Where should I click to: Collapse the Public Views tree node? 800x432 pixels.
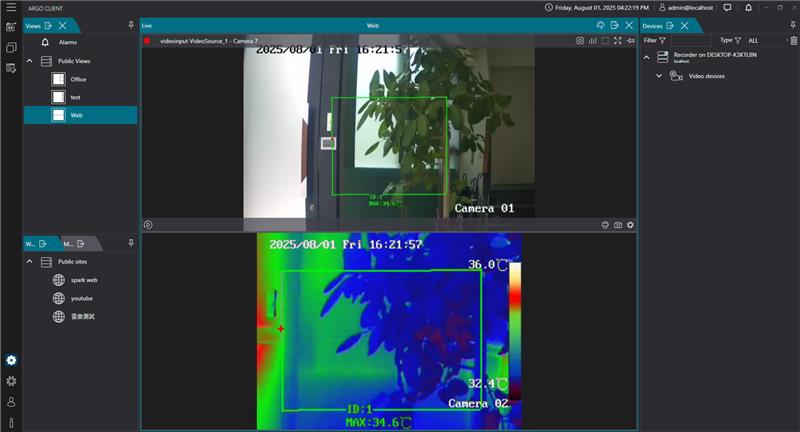(30, 61)
